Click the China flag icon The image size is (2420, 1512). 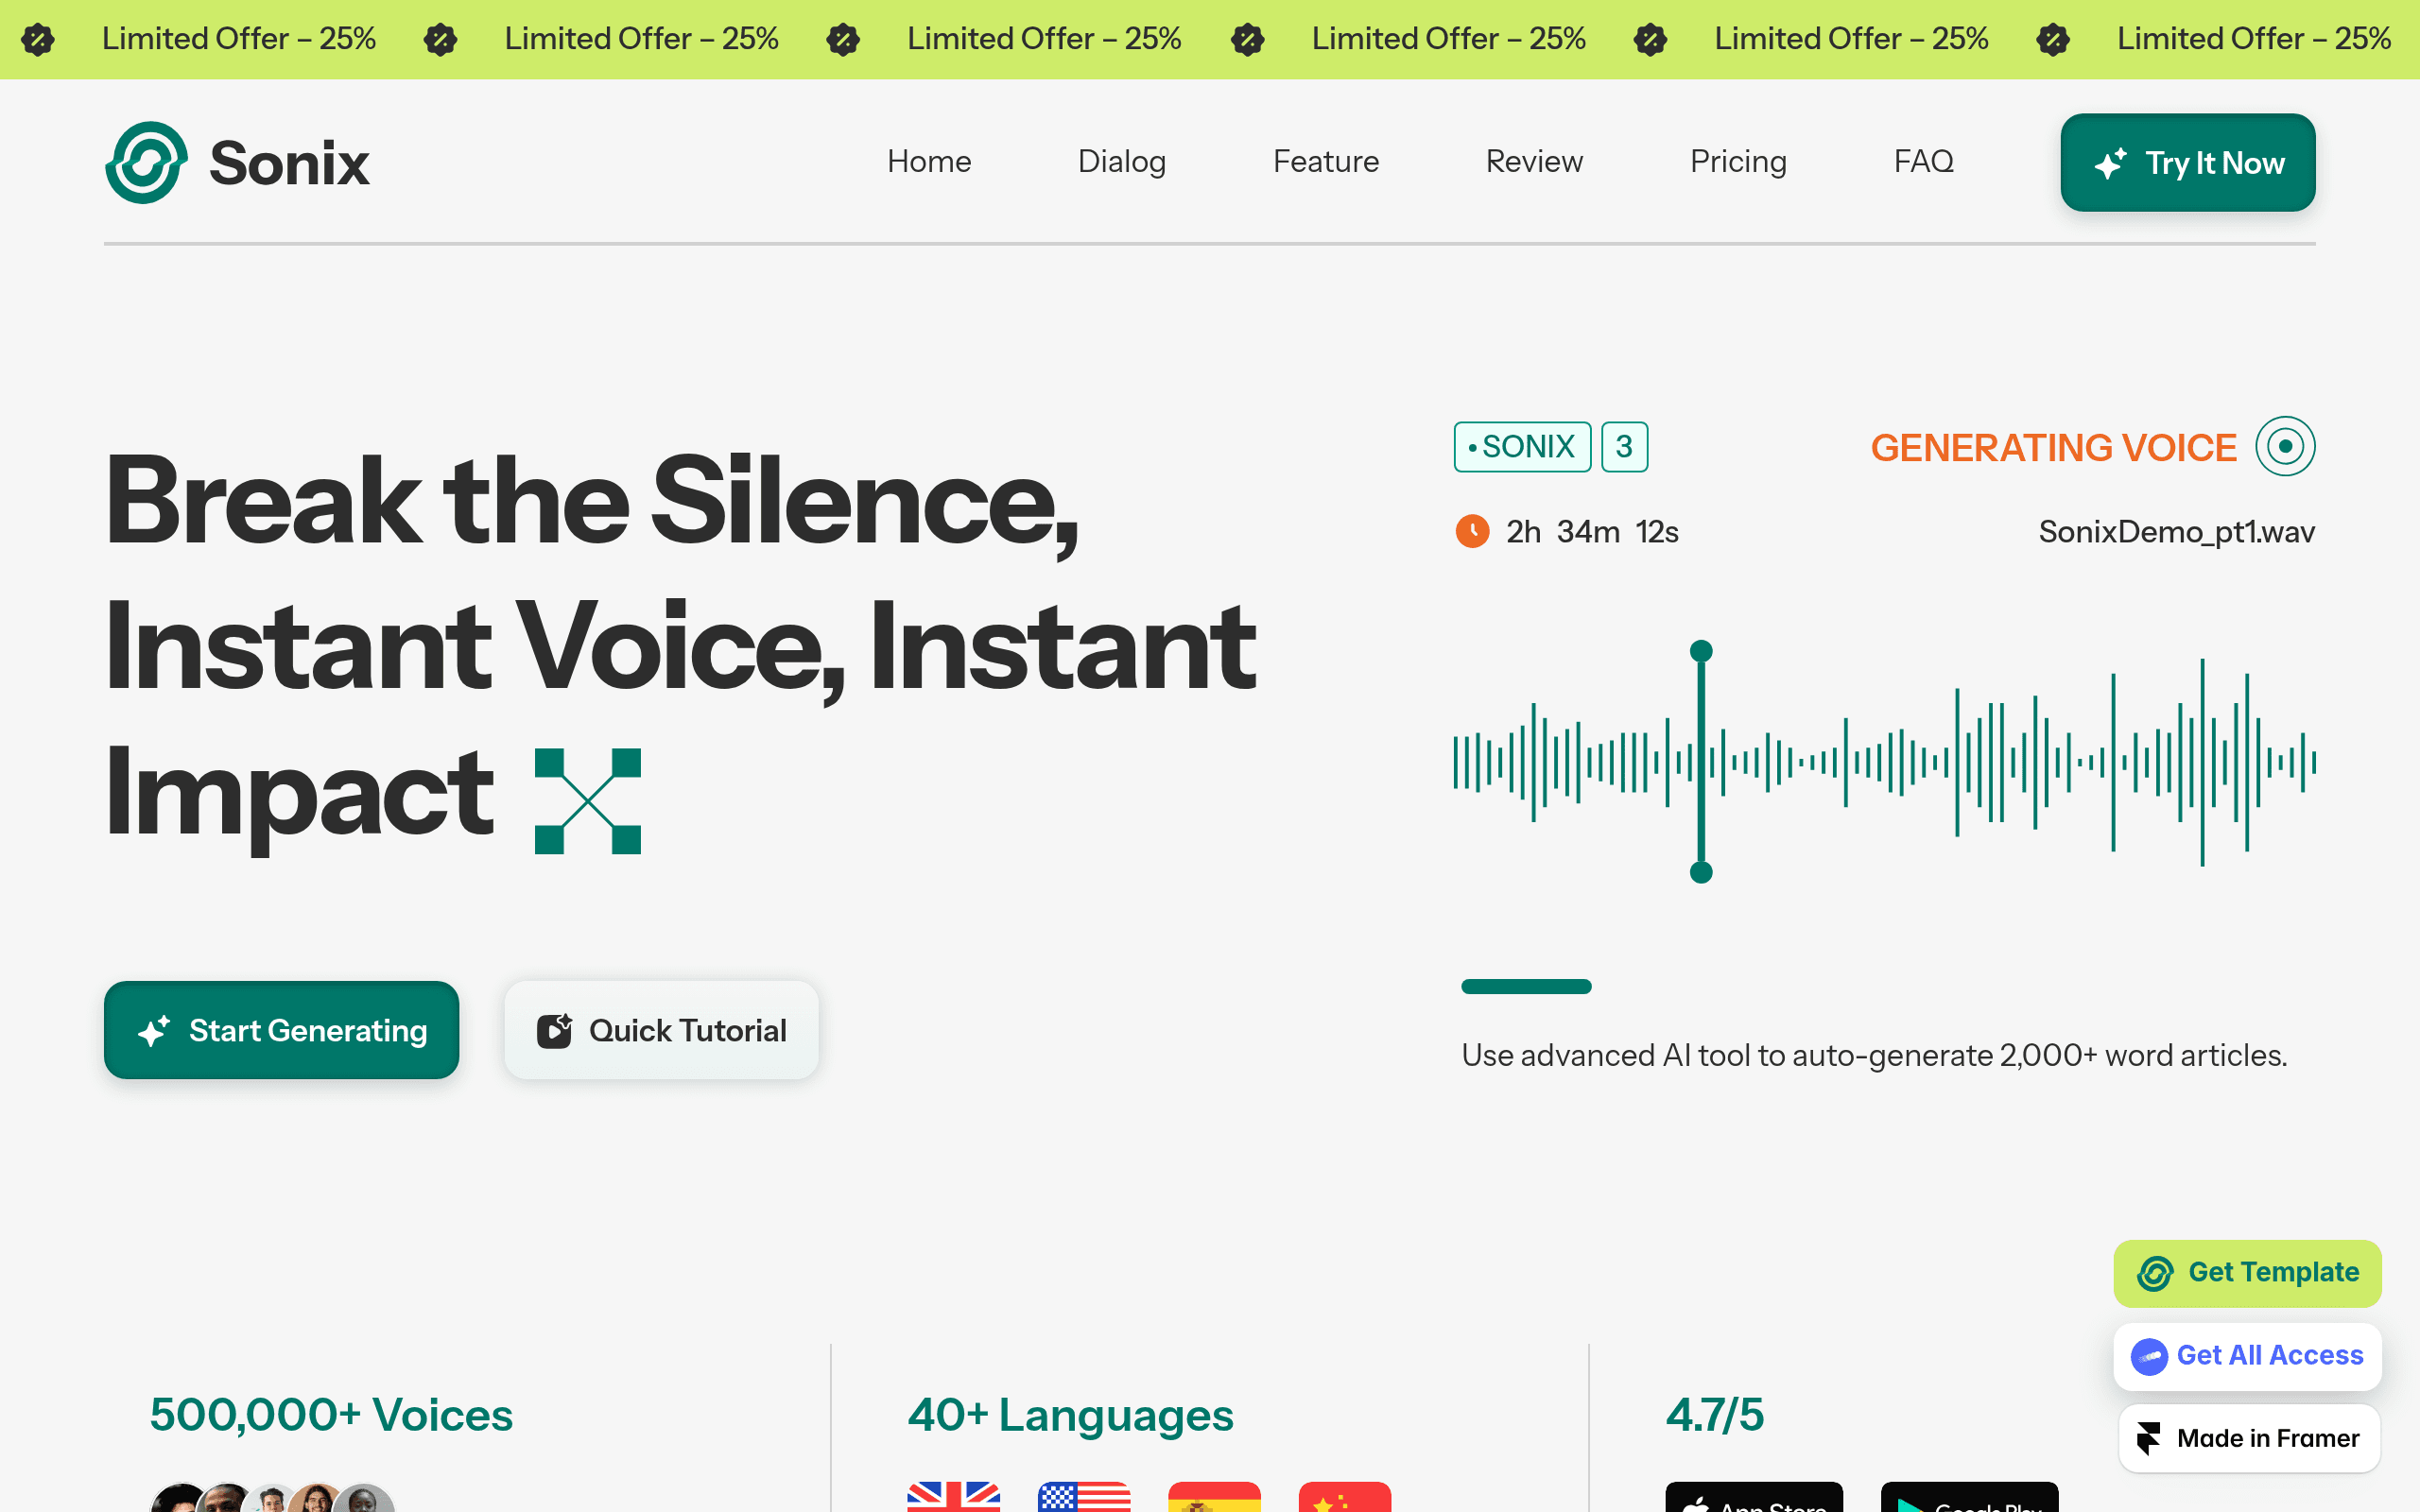click(1344, 1496)
